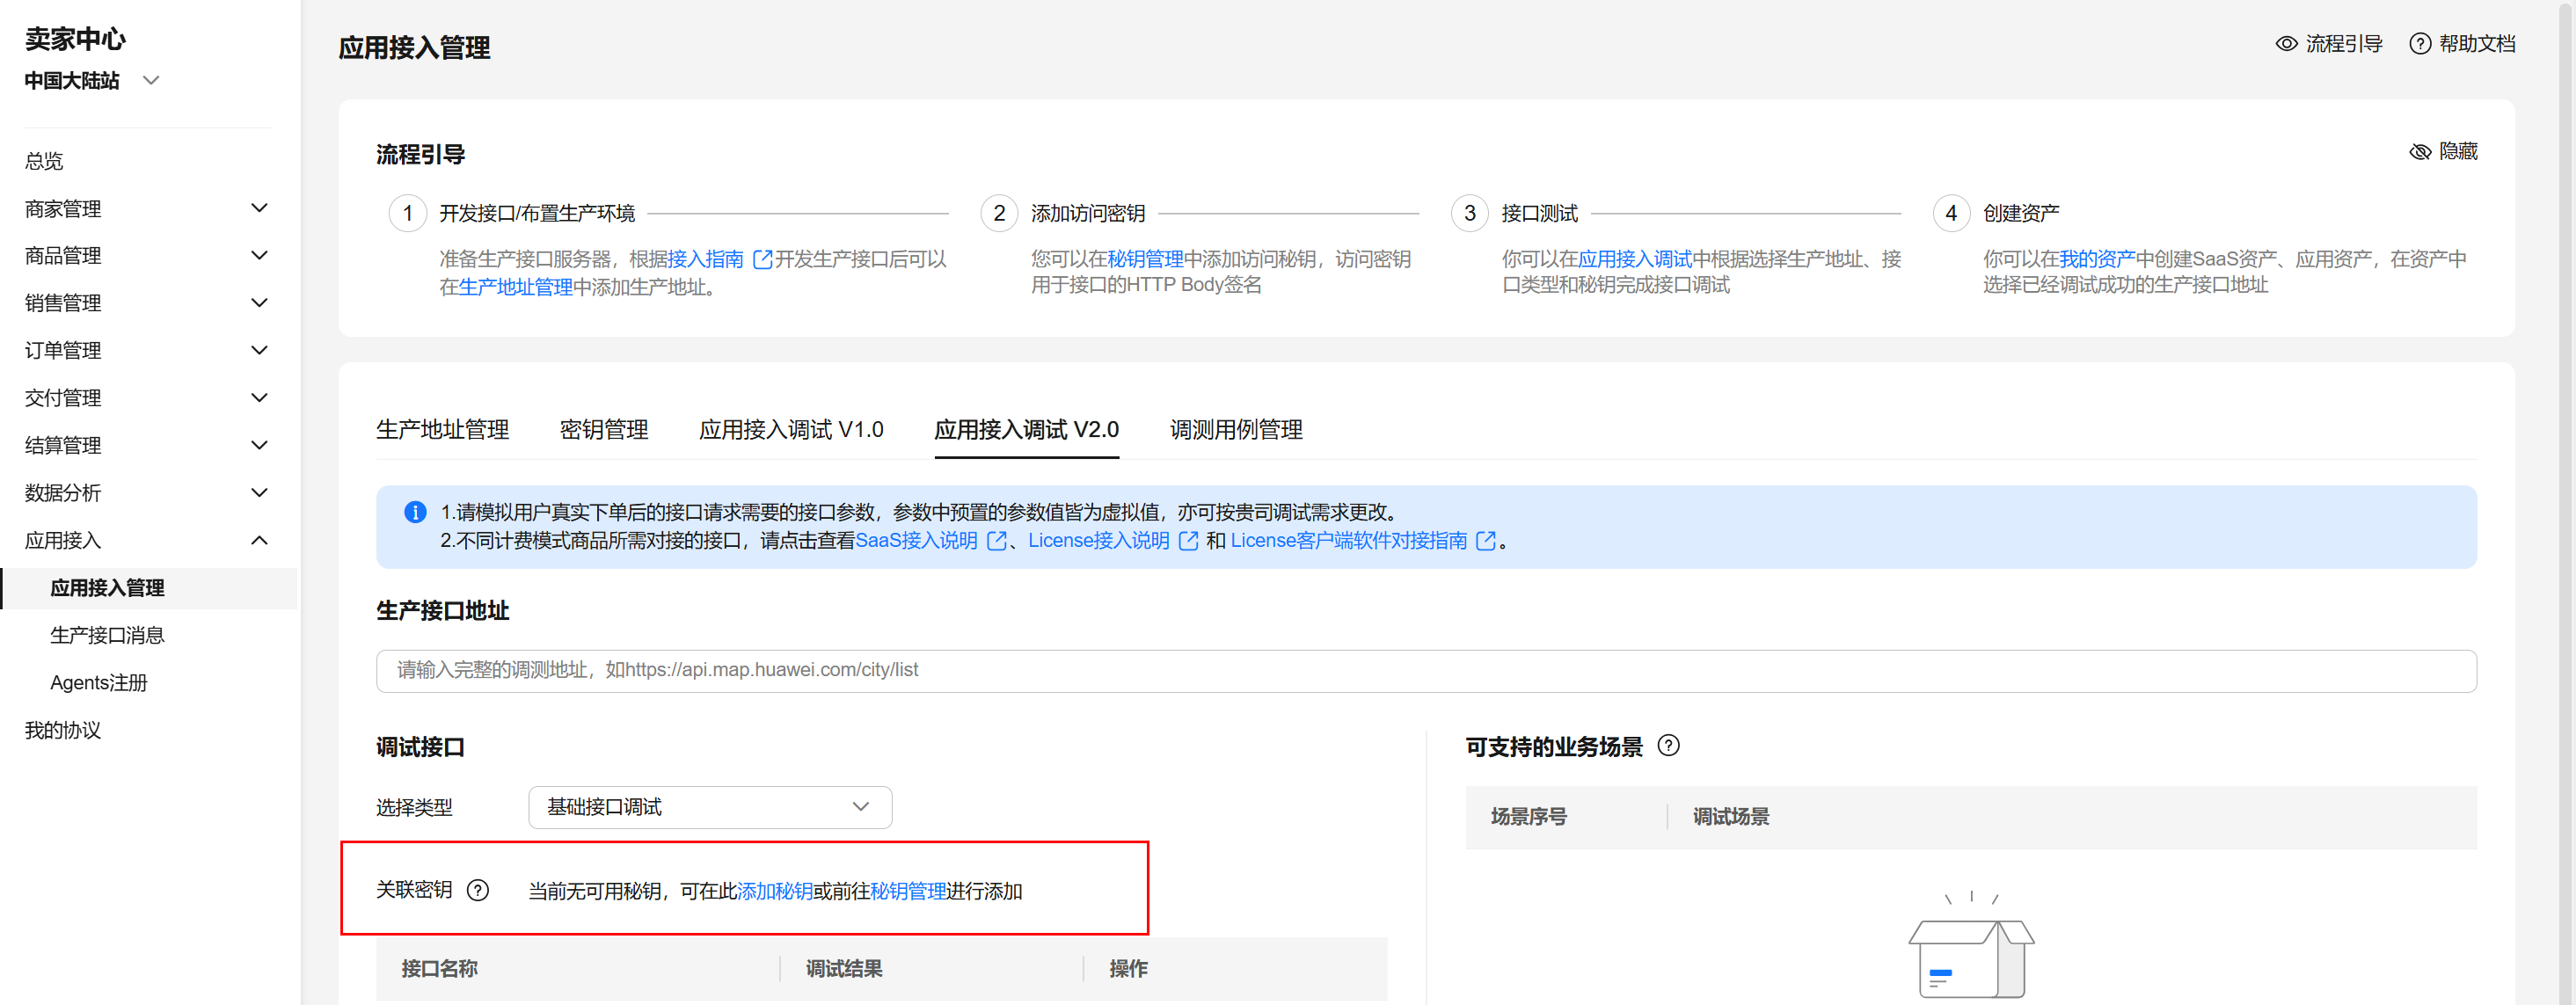Screen dimensions: 2576x1005
Task: Open 帮助文档 in the top right
Action: [2462, 44]
